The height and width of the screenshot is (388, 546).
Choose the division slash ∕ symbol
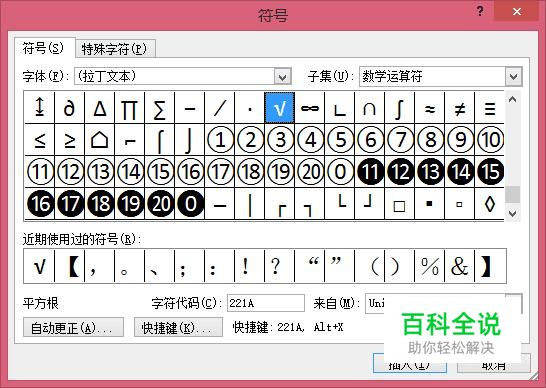tap(220, 108)
